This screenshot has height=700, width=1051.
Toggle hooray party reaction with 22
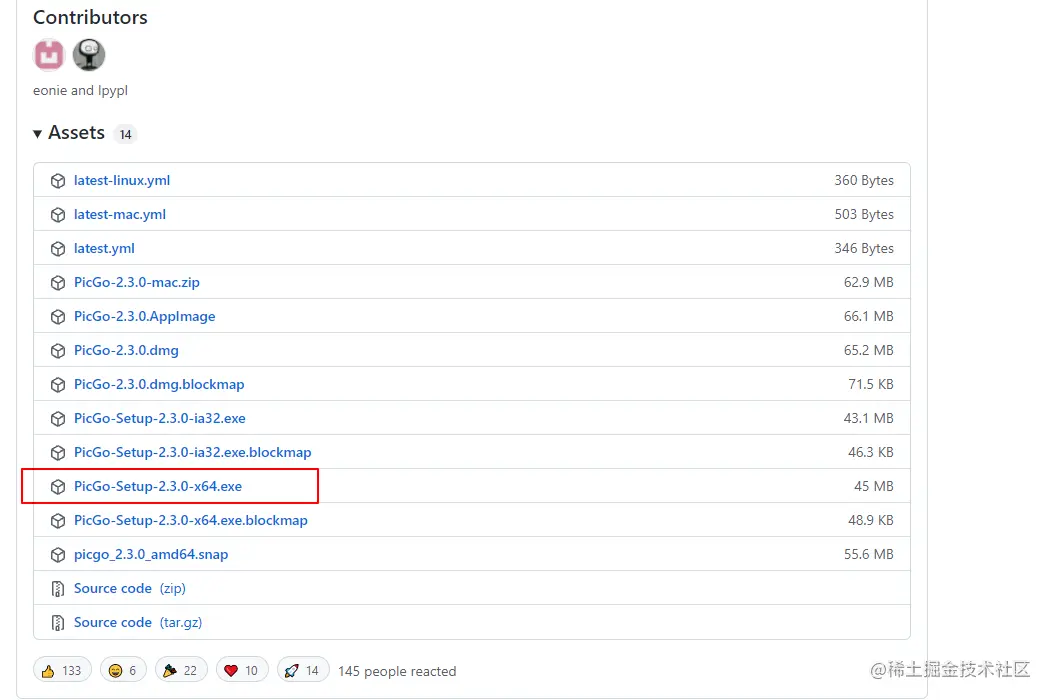pyautogui.click(x=181, y=670)
